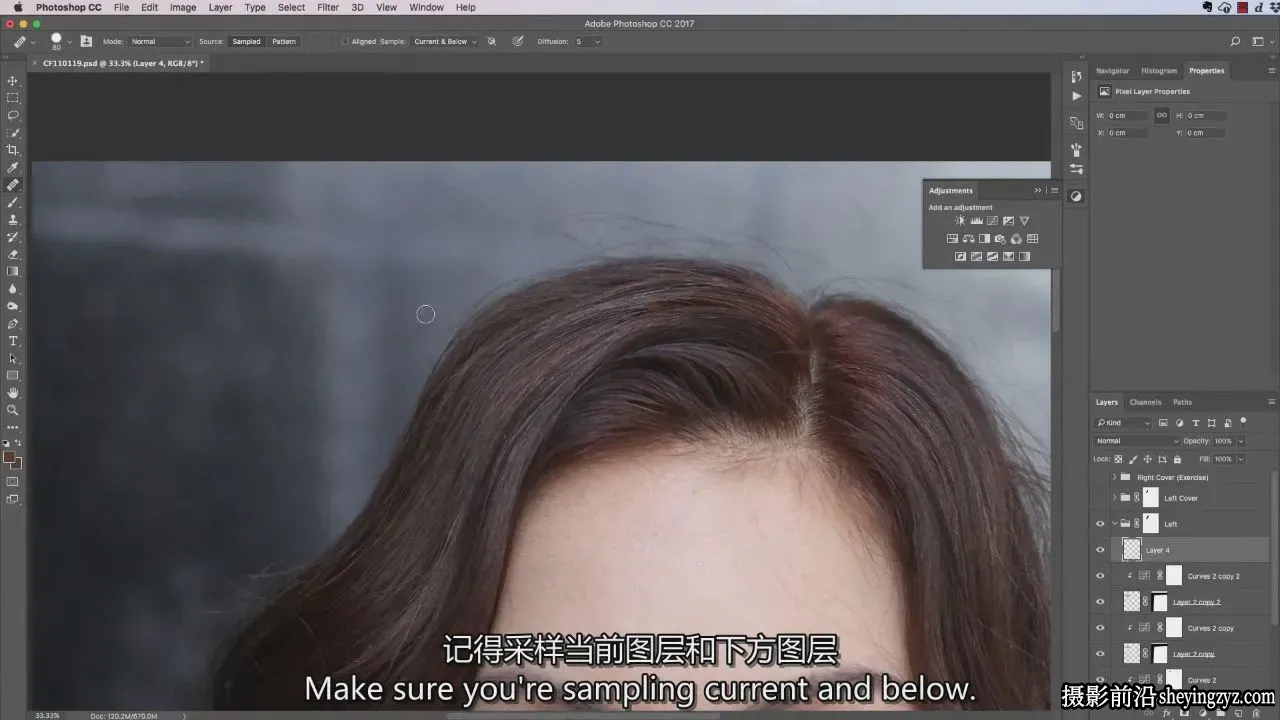Viewport: 1280px width, 720px height.
Task: Select the Type tool
Action: tap(13, 341)
